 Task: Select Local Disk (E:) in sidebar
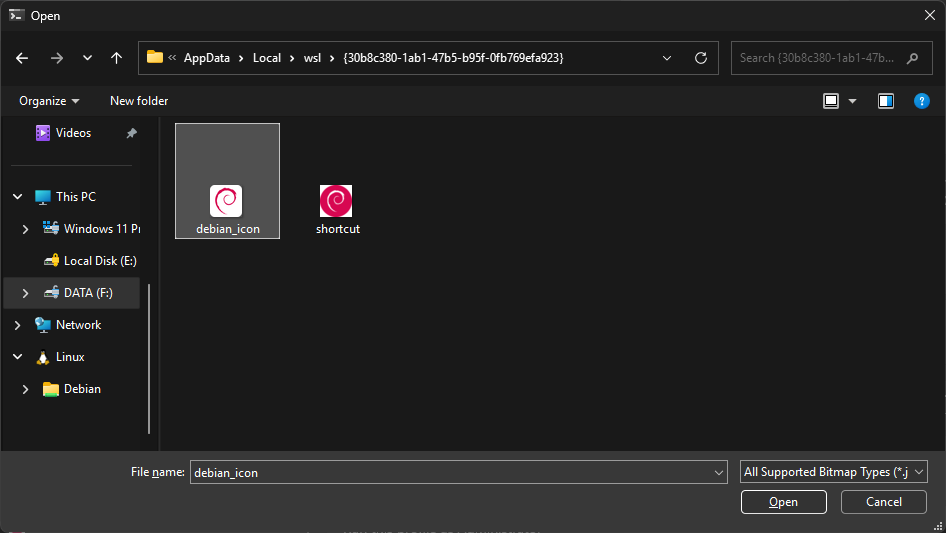99,261
